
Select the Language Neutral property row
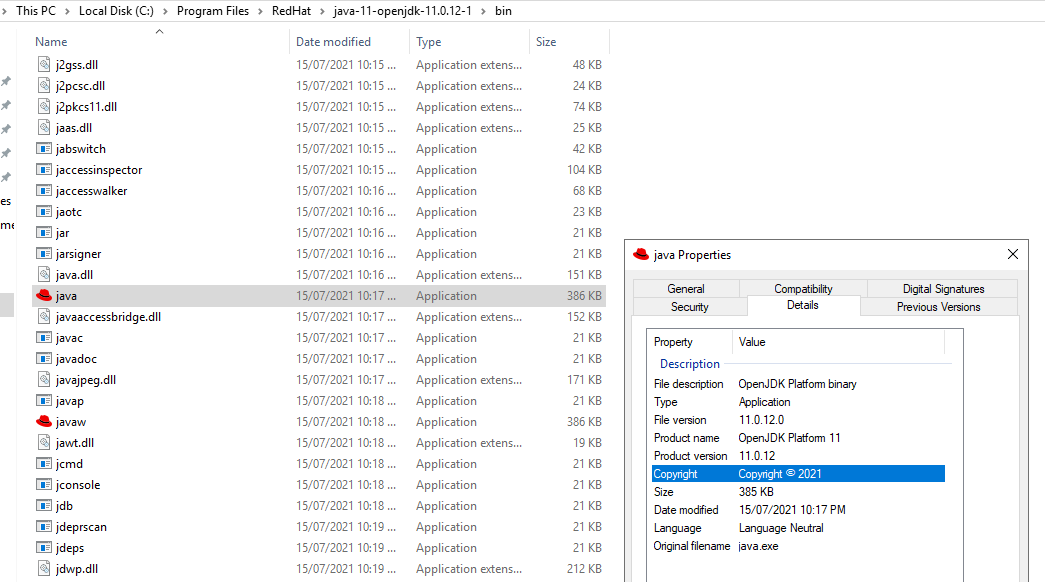click(798, 528)
